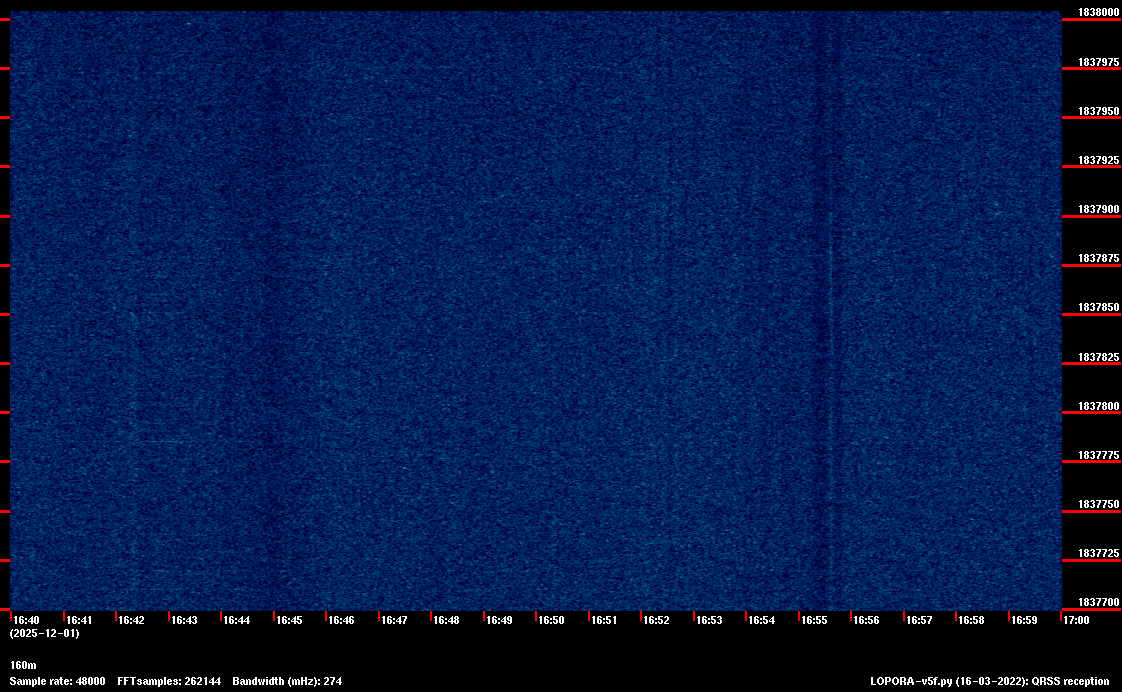Click the 16:53 time label
1122x692 pixels.
click(x=709, y=620)
